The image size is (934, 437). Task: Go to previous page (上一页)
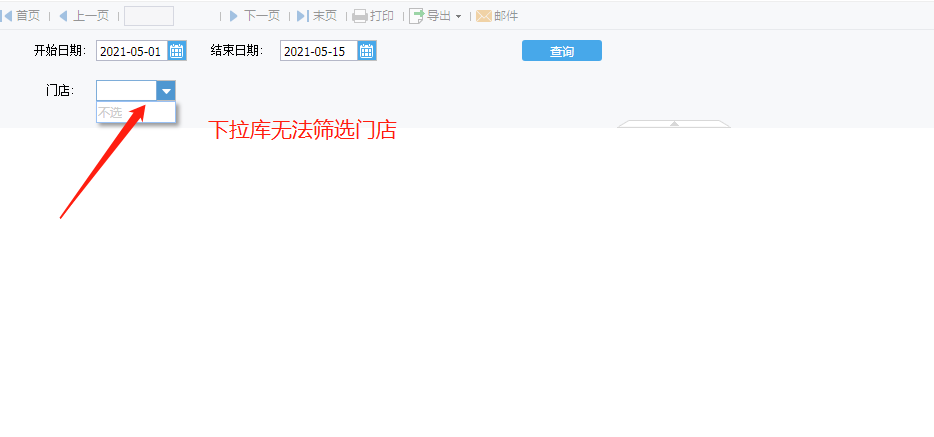click(x=84, y=16)
